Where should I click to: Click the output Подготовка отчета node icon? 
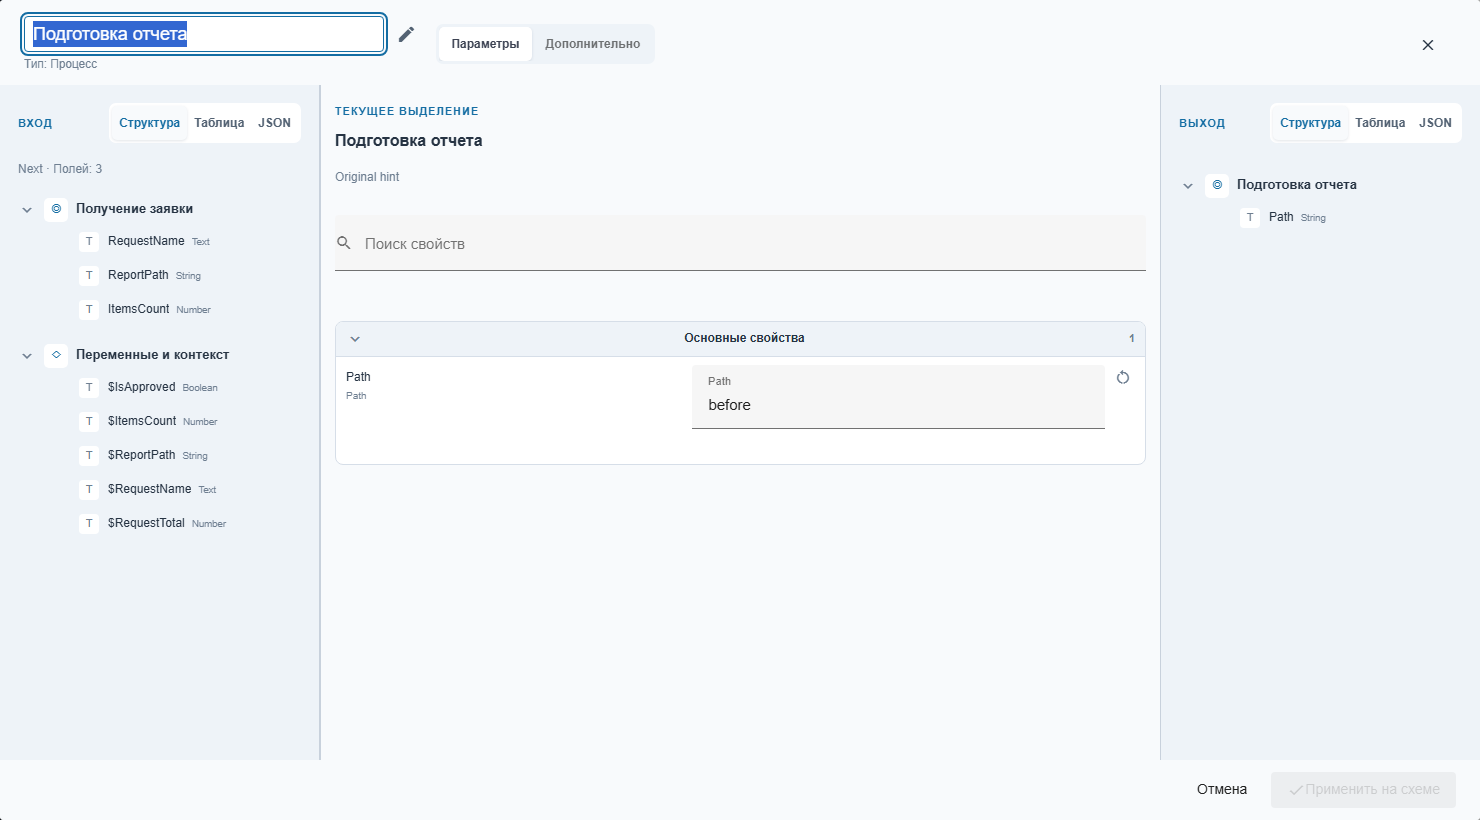tap(1217, 185)
